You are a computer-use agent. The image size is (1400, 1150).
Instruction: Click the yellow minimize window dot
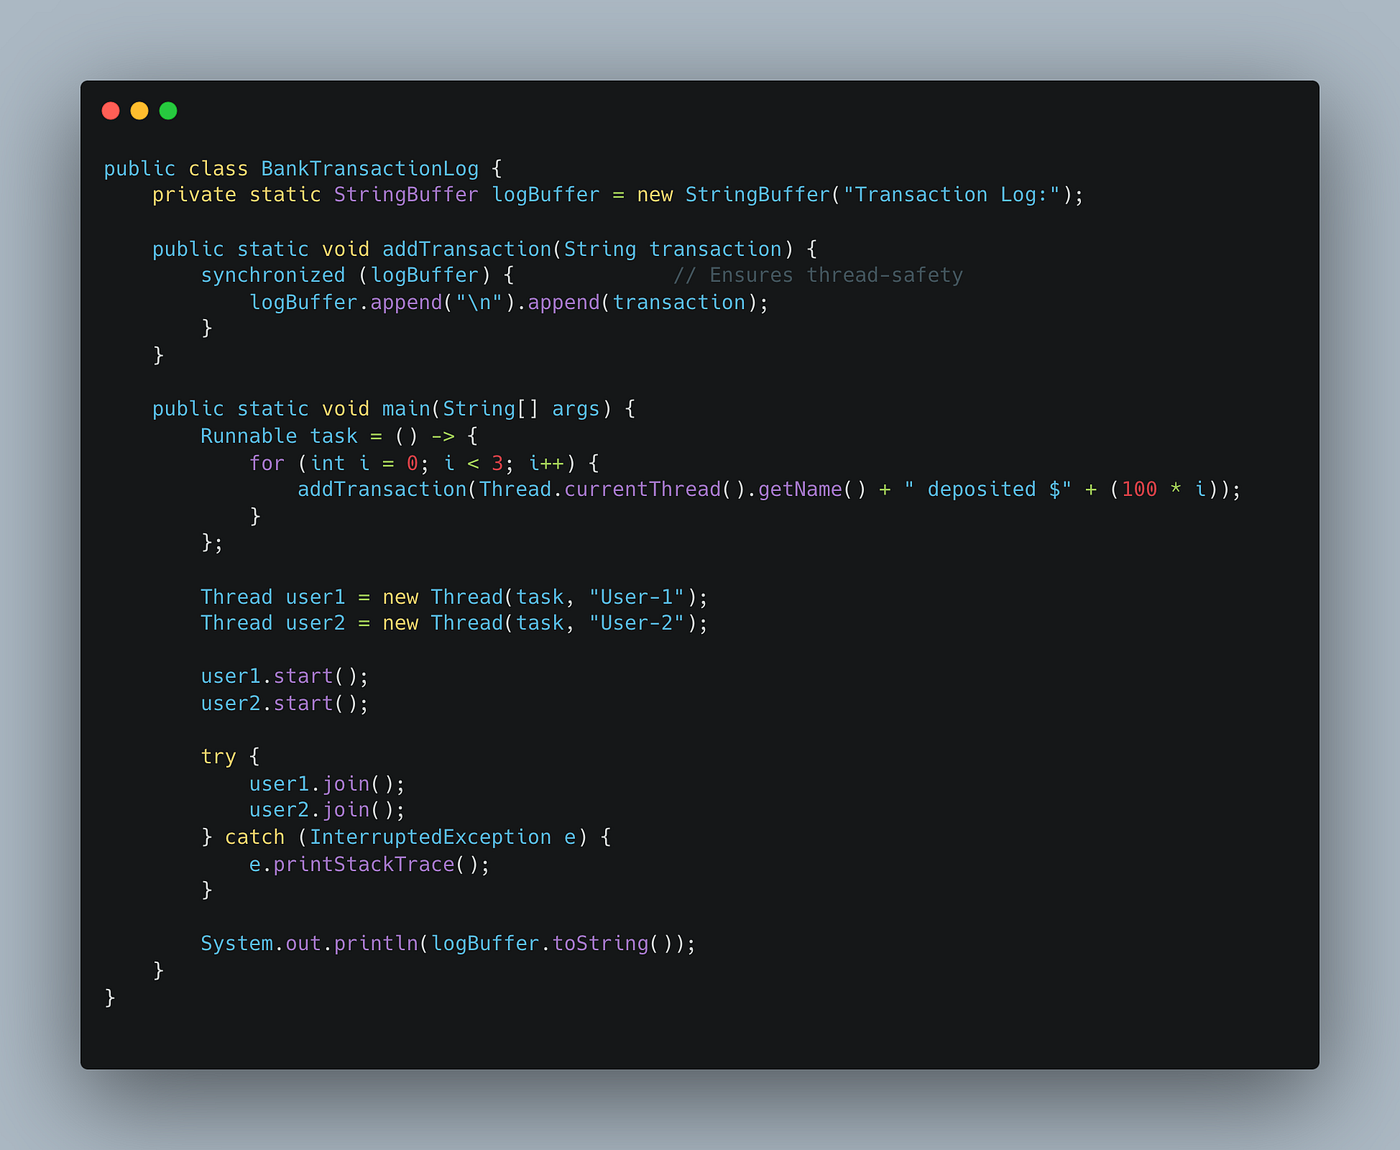click(140, 111)
